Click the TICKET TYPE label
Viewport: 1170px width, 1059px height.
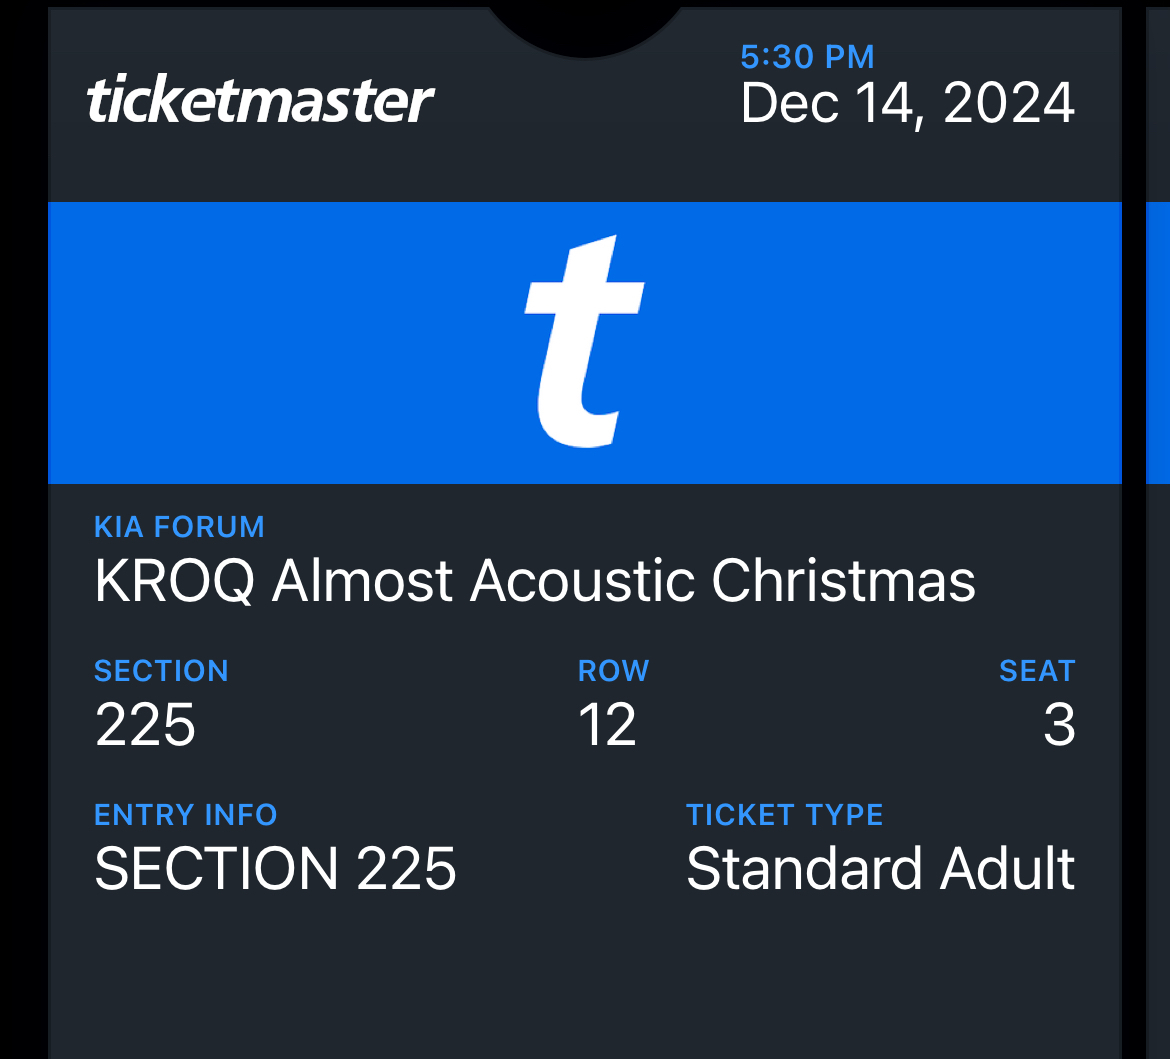pyautogui.click(x=784, y=814)
